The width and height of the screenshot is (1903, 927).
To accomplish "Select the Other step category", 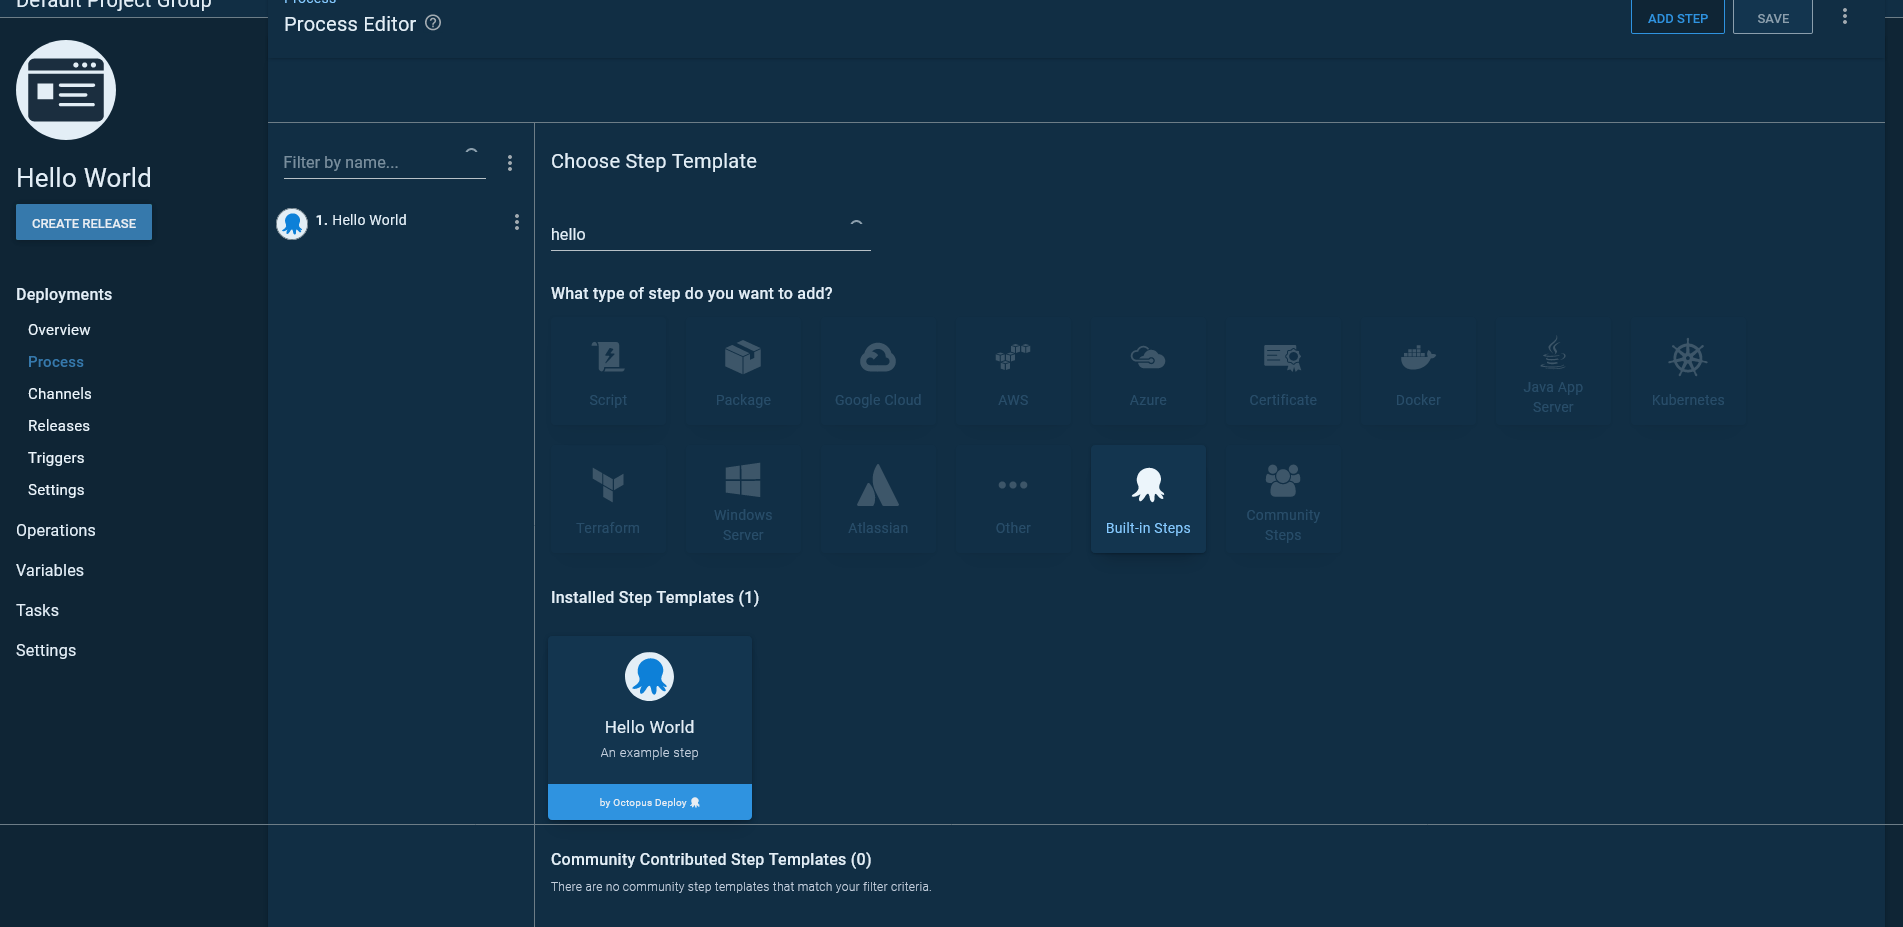I will (1013, 499).
